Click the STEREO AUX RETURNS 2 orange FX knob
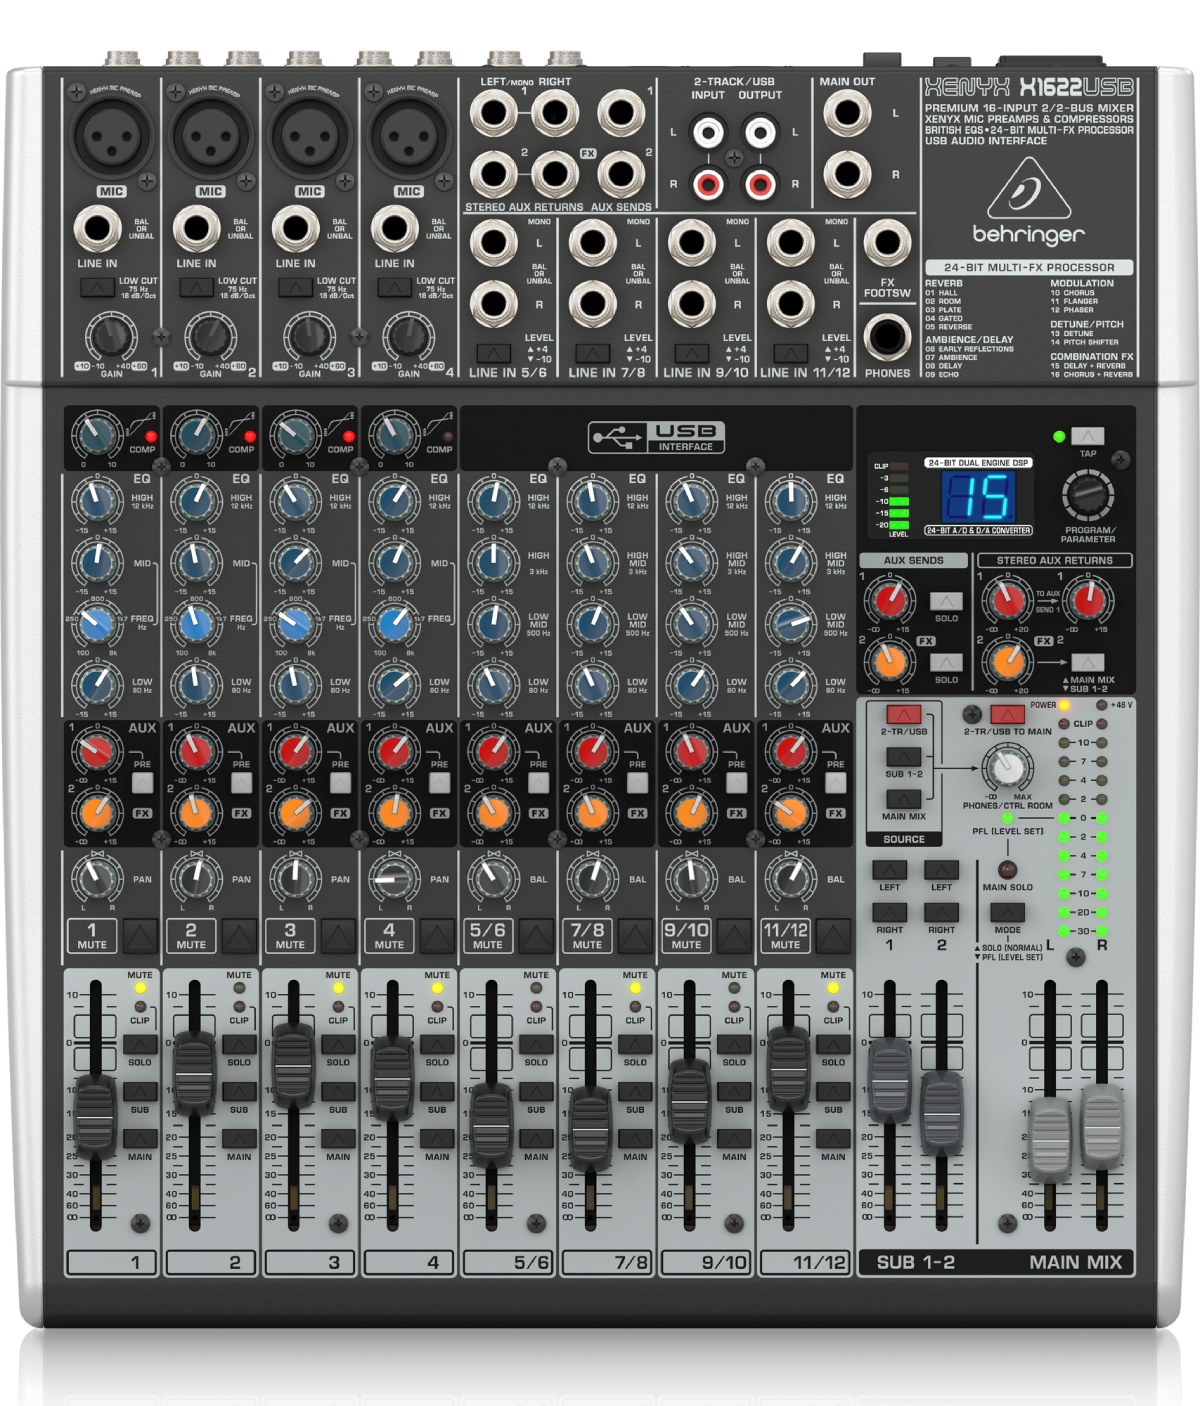Image resolution: width=1200 pixels, height=1406 pixels. (1007, 661)
